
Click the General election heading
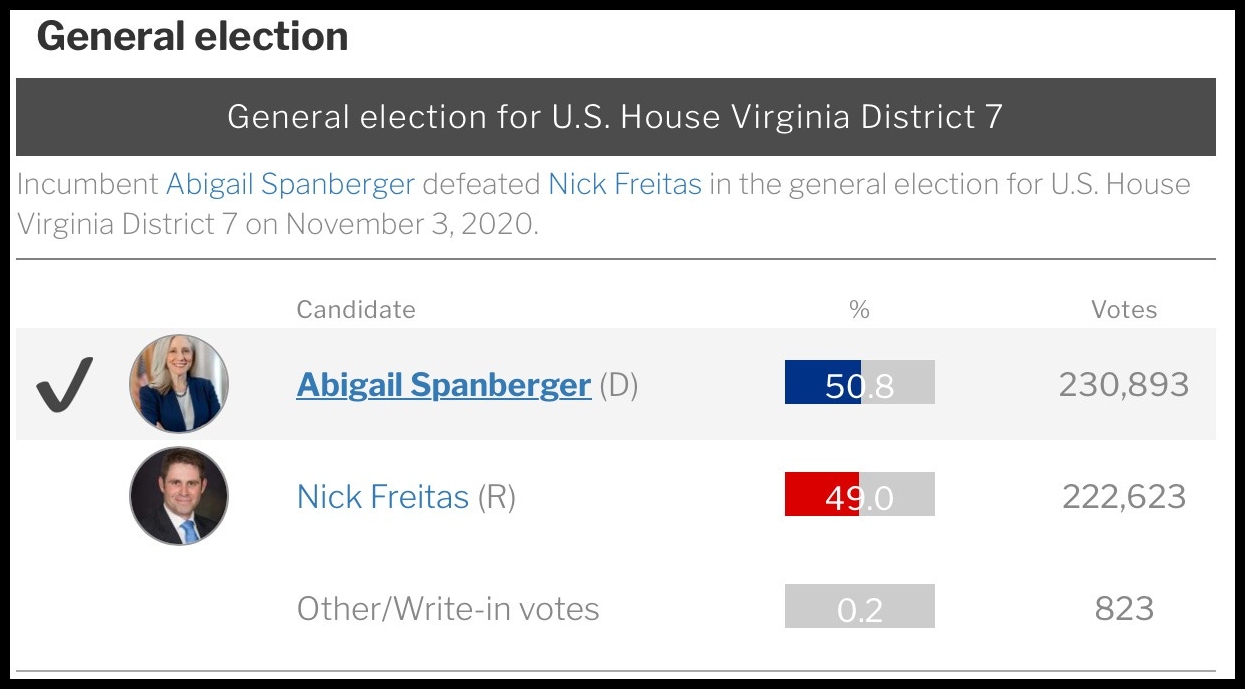click(x=192, y=37)
